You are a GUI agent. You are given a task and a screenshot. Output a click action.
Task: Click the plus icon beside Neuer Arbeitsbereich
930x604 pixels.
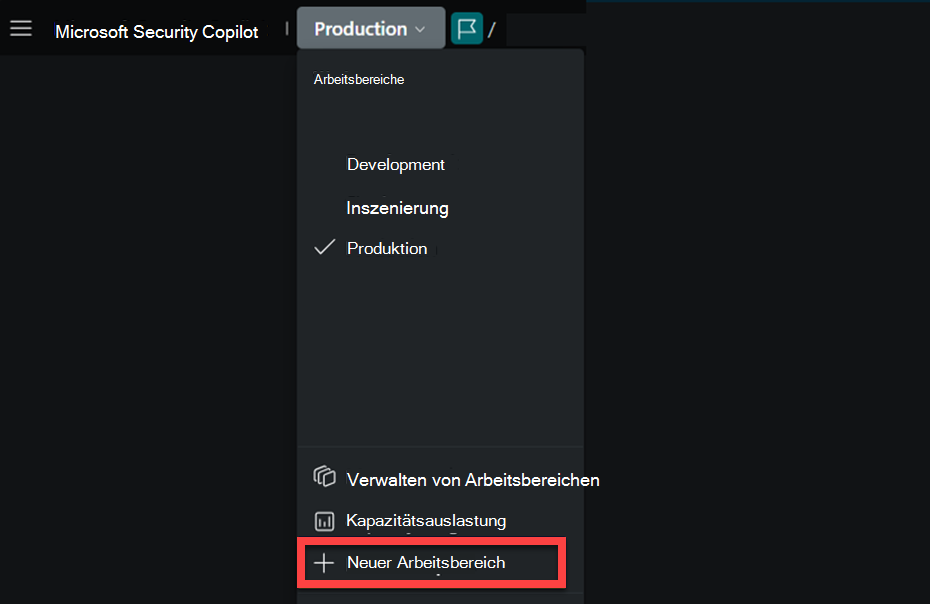point(323,562)
